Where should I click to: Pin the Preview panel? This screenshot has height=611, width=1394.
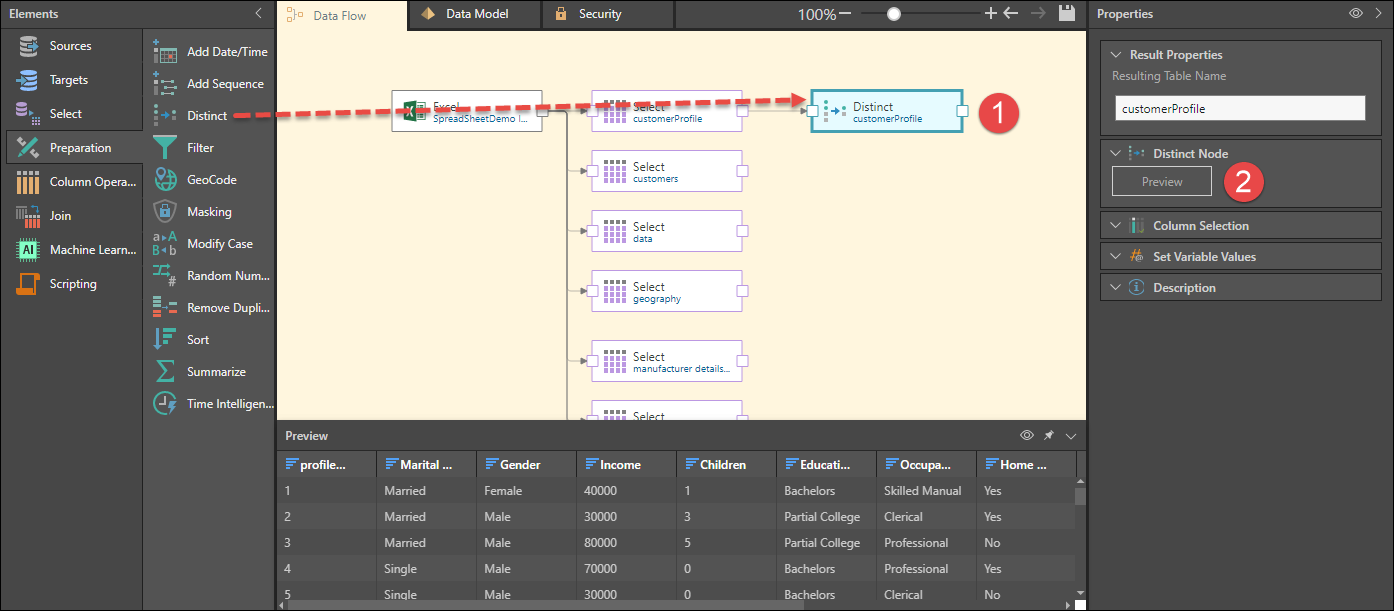click(1049, 436)
